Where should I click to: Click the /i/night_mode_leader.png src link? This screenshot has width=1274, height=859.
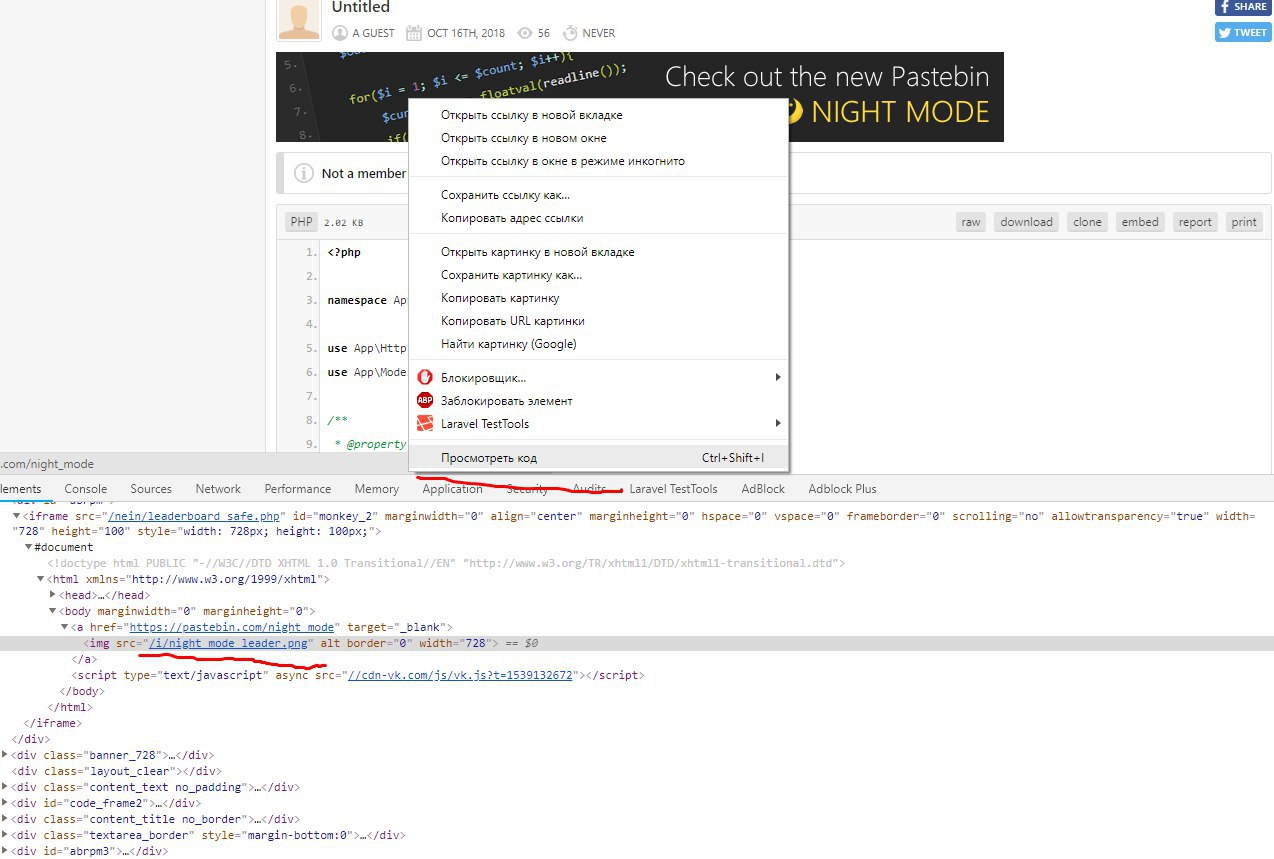coord(229,643)
